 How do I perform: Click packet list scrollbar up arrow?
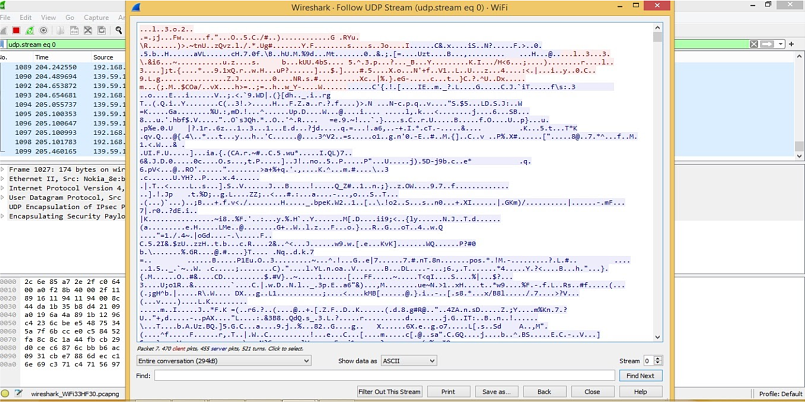click(799, 56)
